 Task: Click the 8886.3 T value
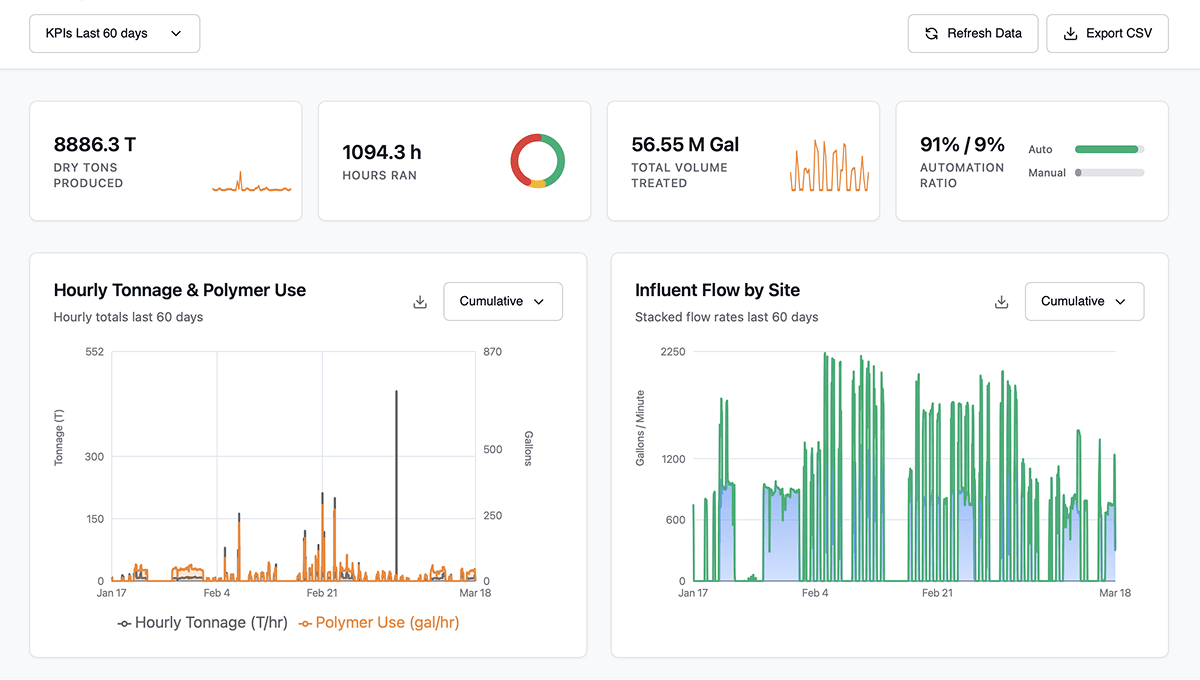(95, 145)
